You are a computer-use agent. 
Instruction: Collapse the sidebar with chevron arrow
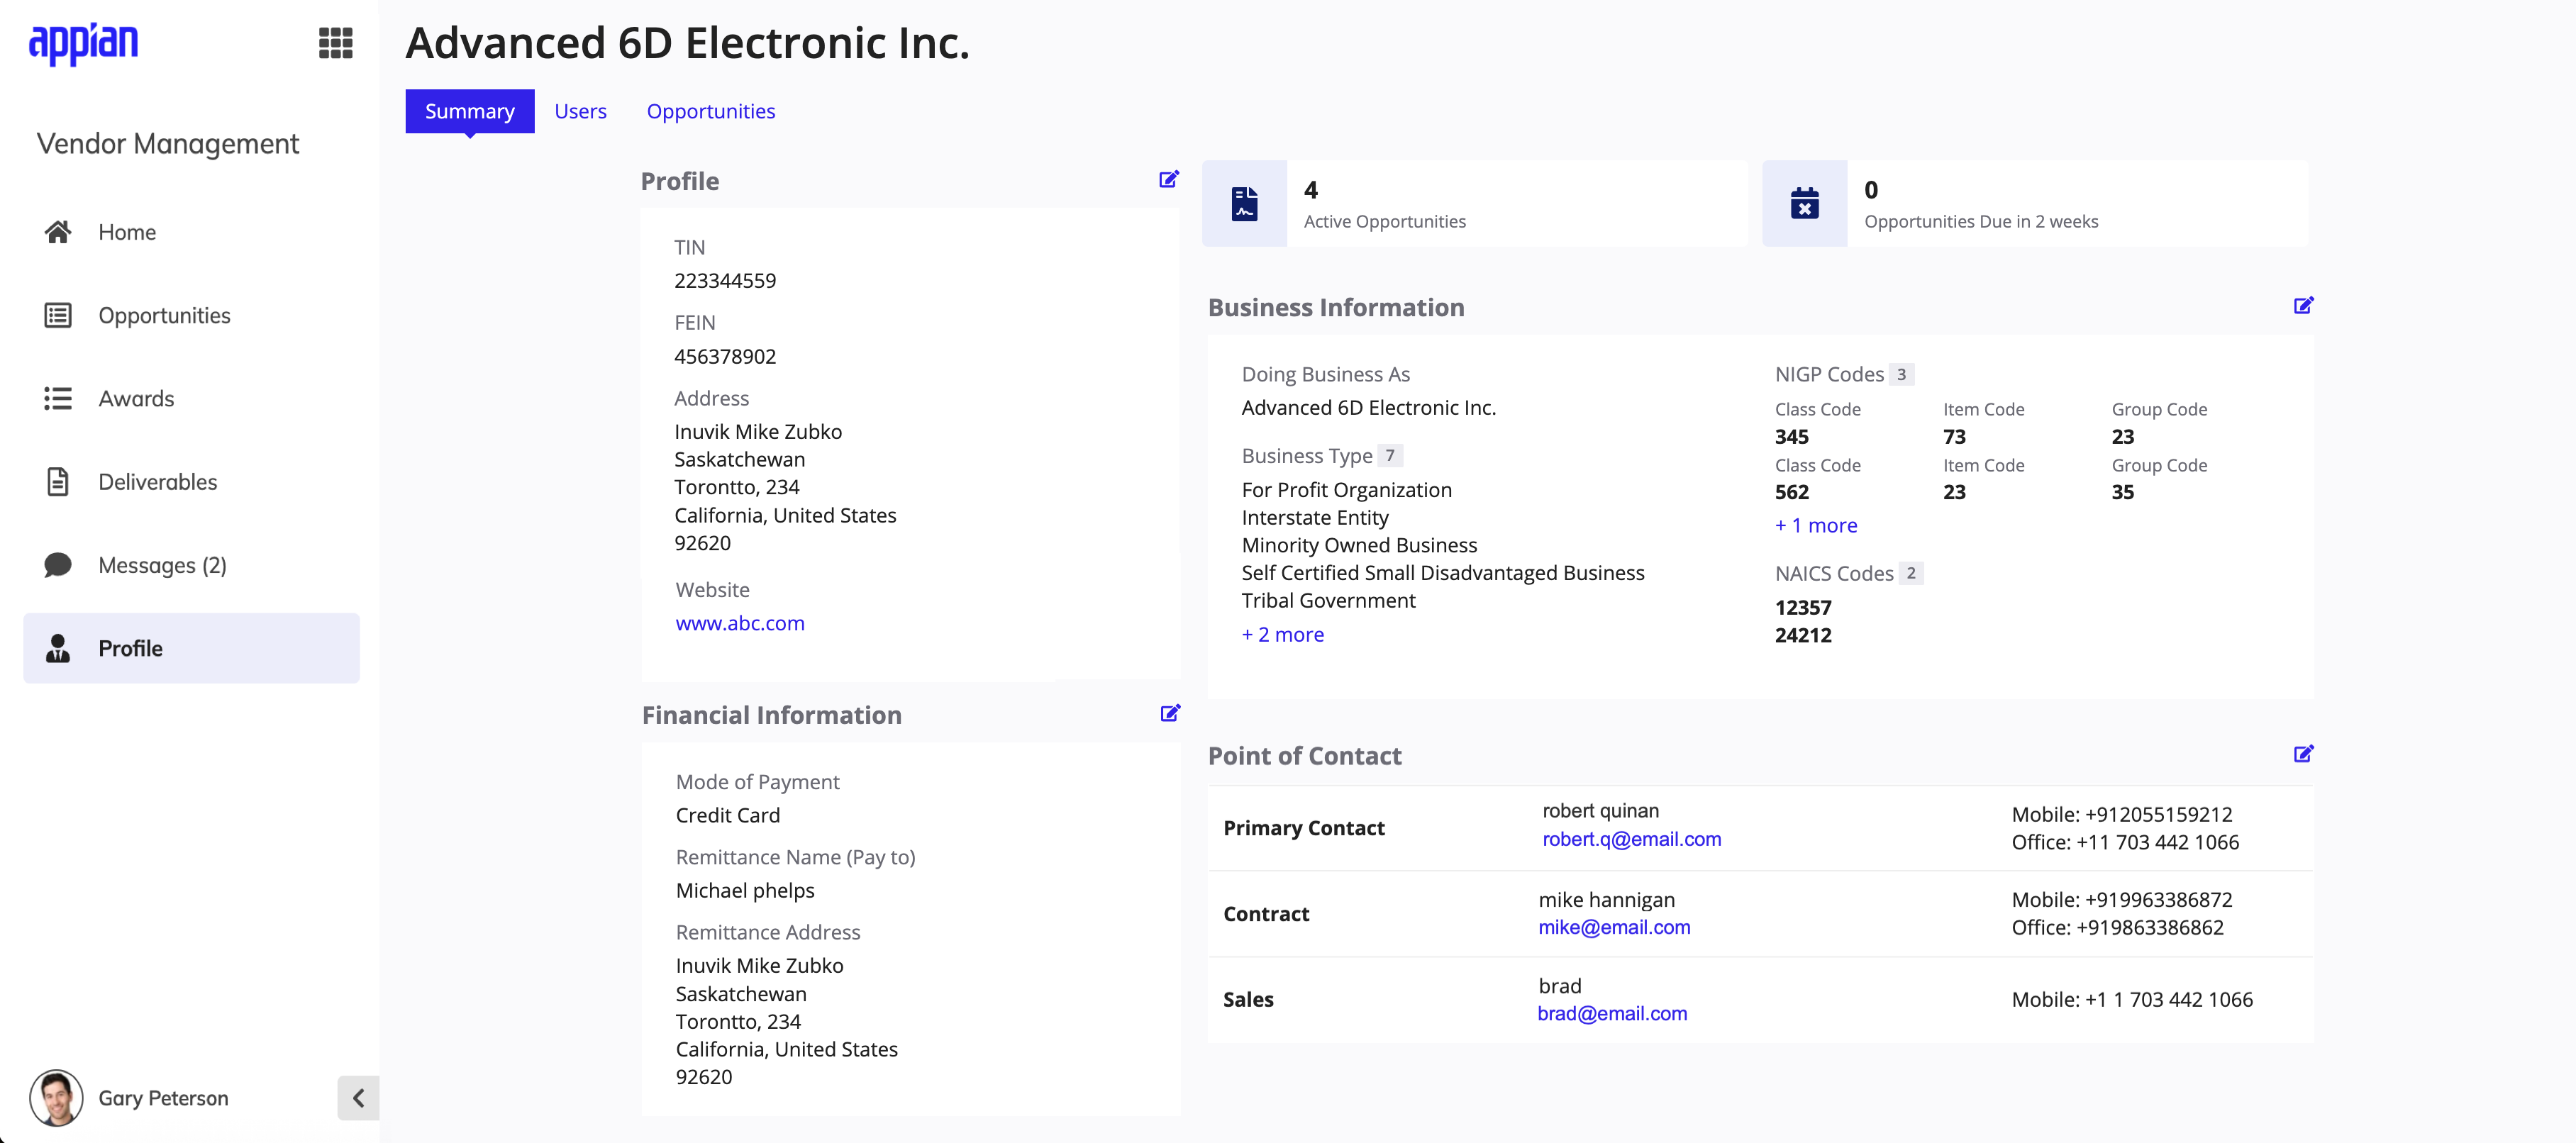coord(358,1098)
